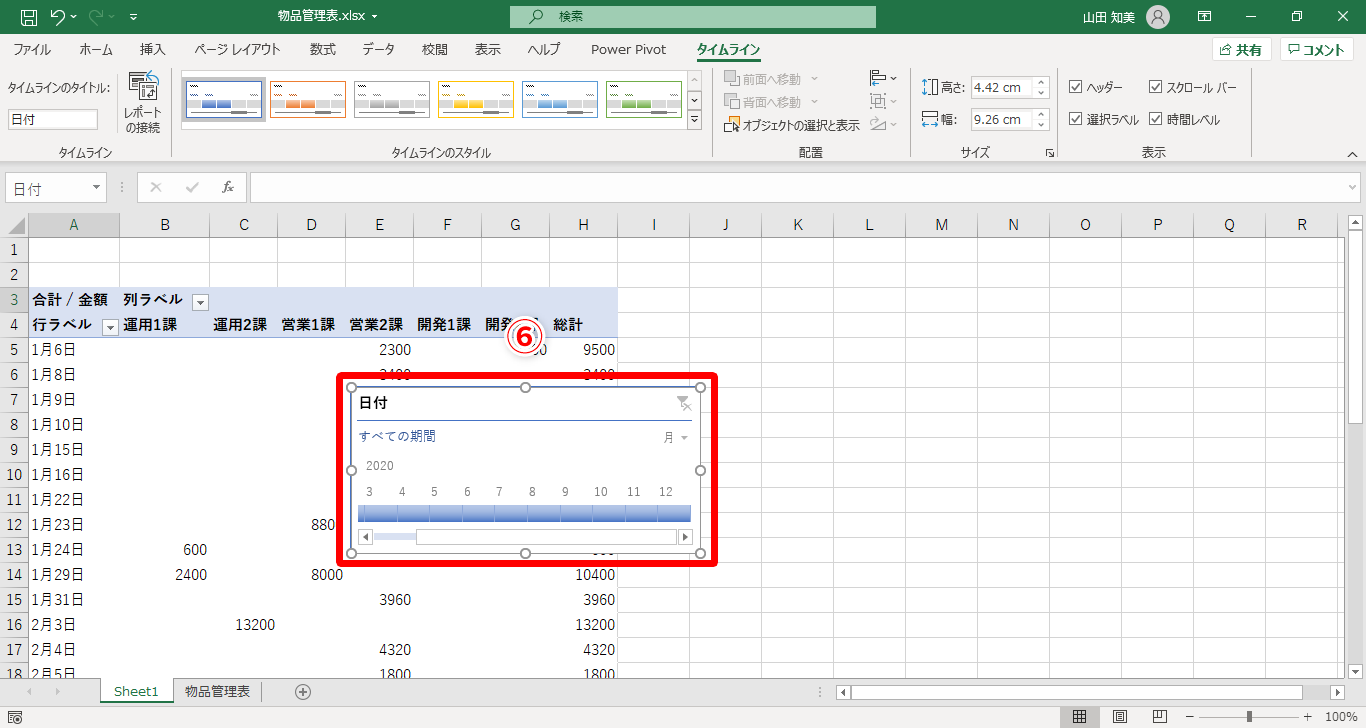Click the 100% zoom level text
This screenshot has height=728, width=1366.
[1340, 717]
